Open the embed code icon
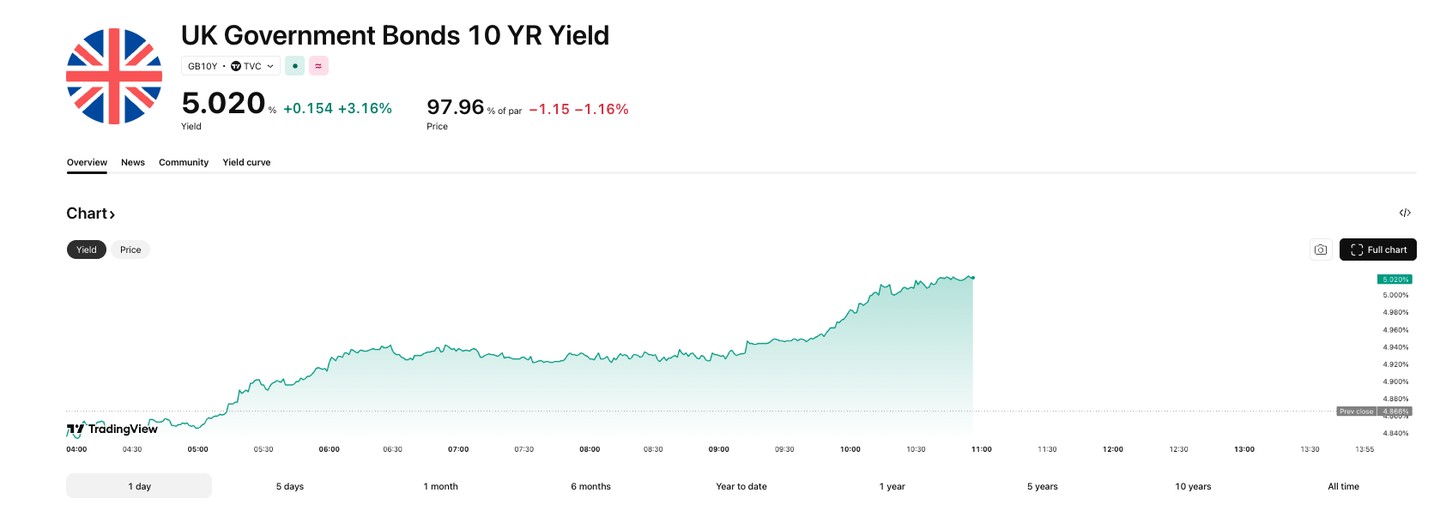The image size is (1440, 511). click(x=1405, y=213)
